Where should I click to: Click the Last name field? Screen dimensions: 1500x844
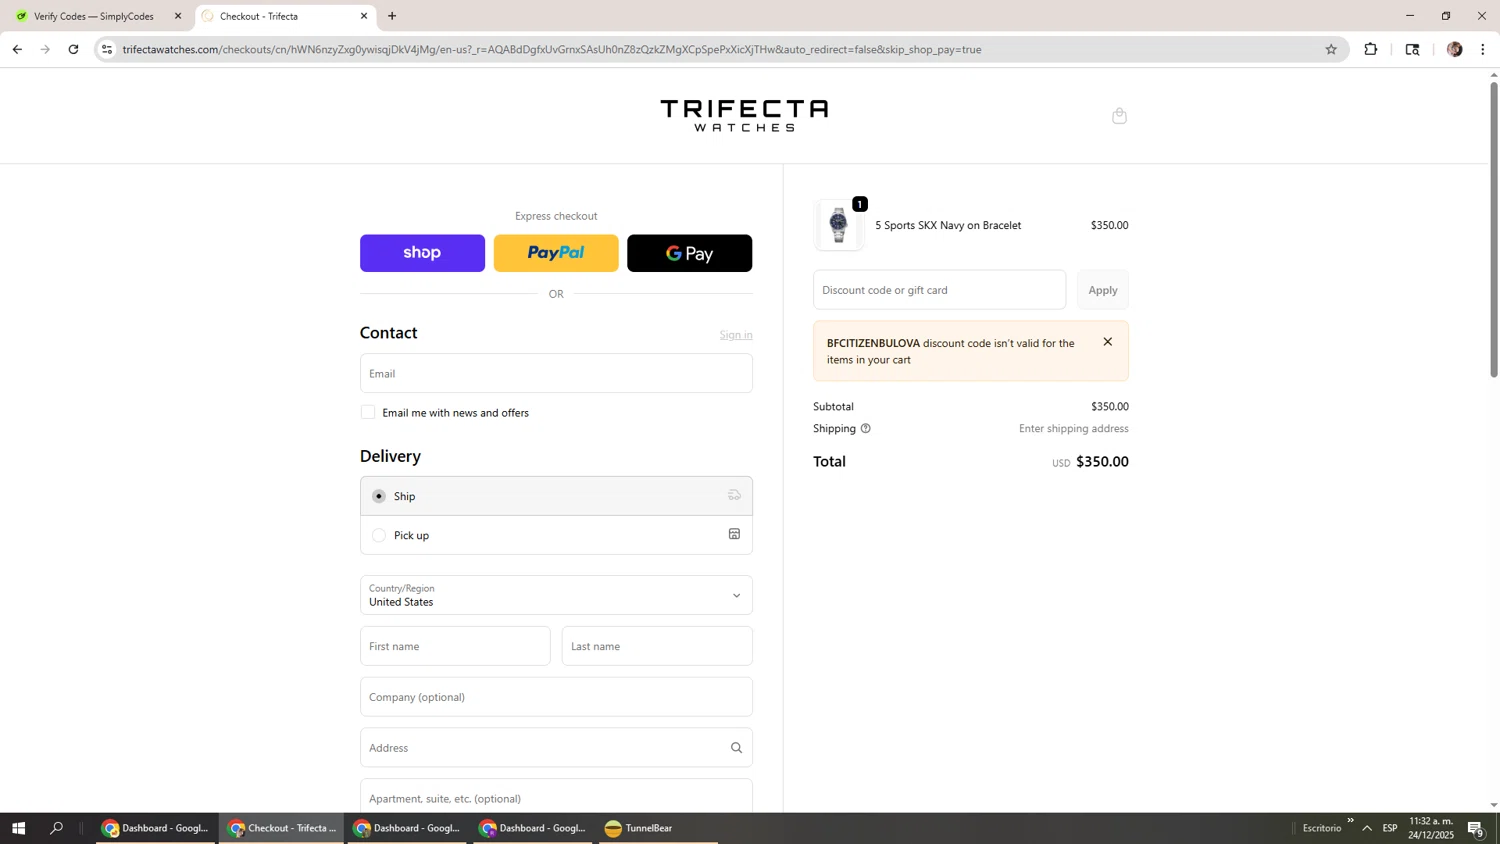point(657,646)
